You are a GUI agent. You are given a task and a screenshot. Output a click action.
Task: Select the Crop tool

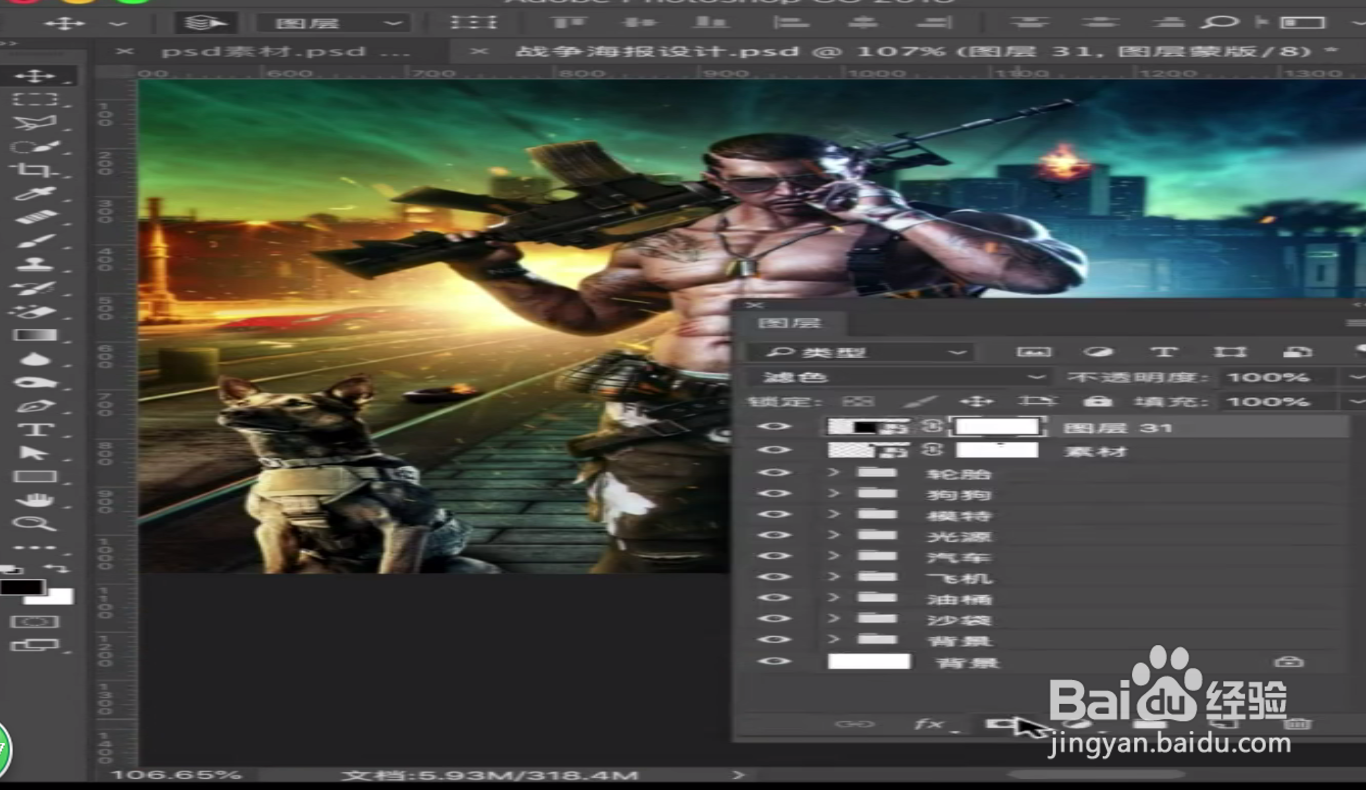point(35,170)
